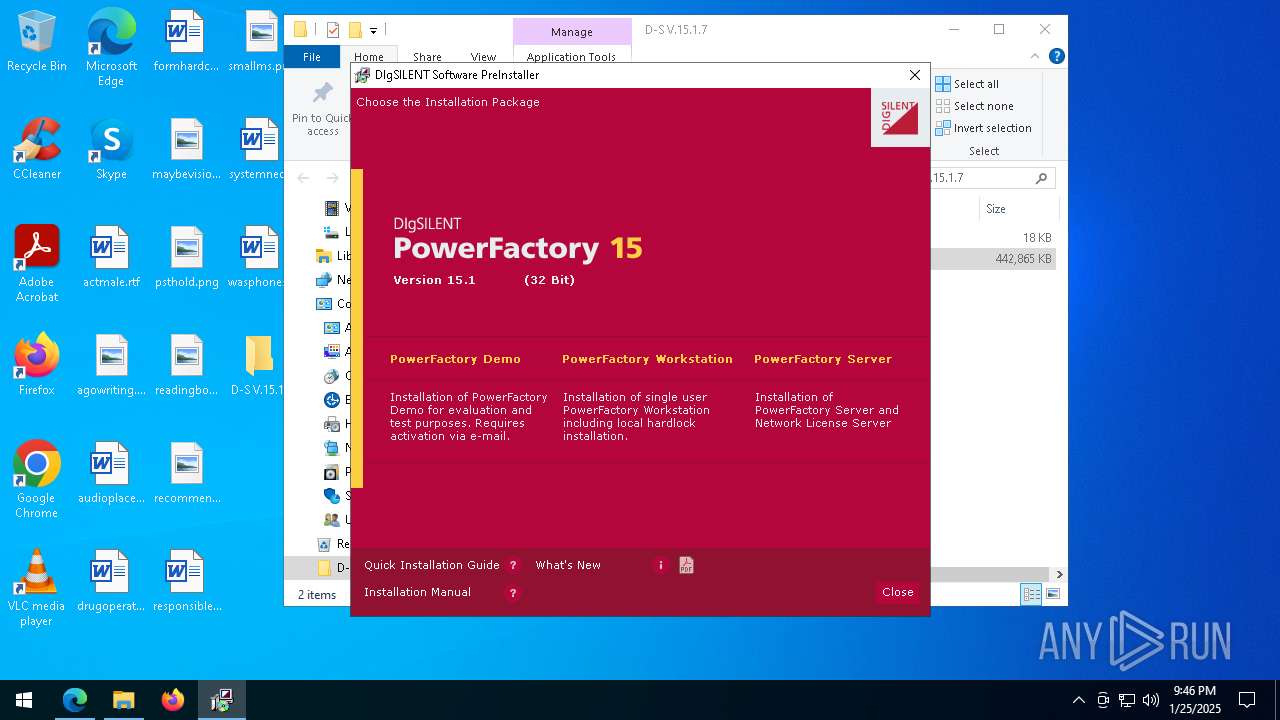Screen dimensions: 1280x720
Task: Select the CCleaner desktop shortcut
Action: [x=37, y=150]
